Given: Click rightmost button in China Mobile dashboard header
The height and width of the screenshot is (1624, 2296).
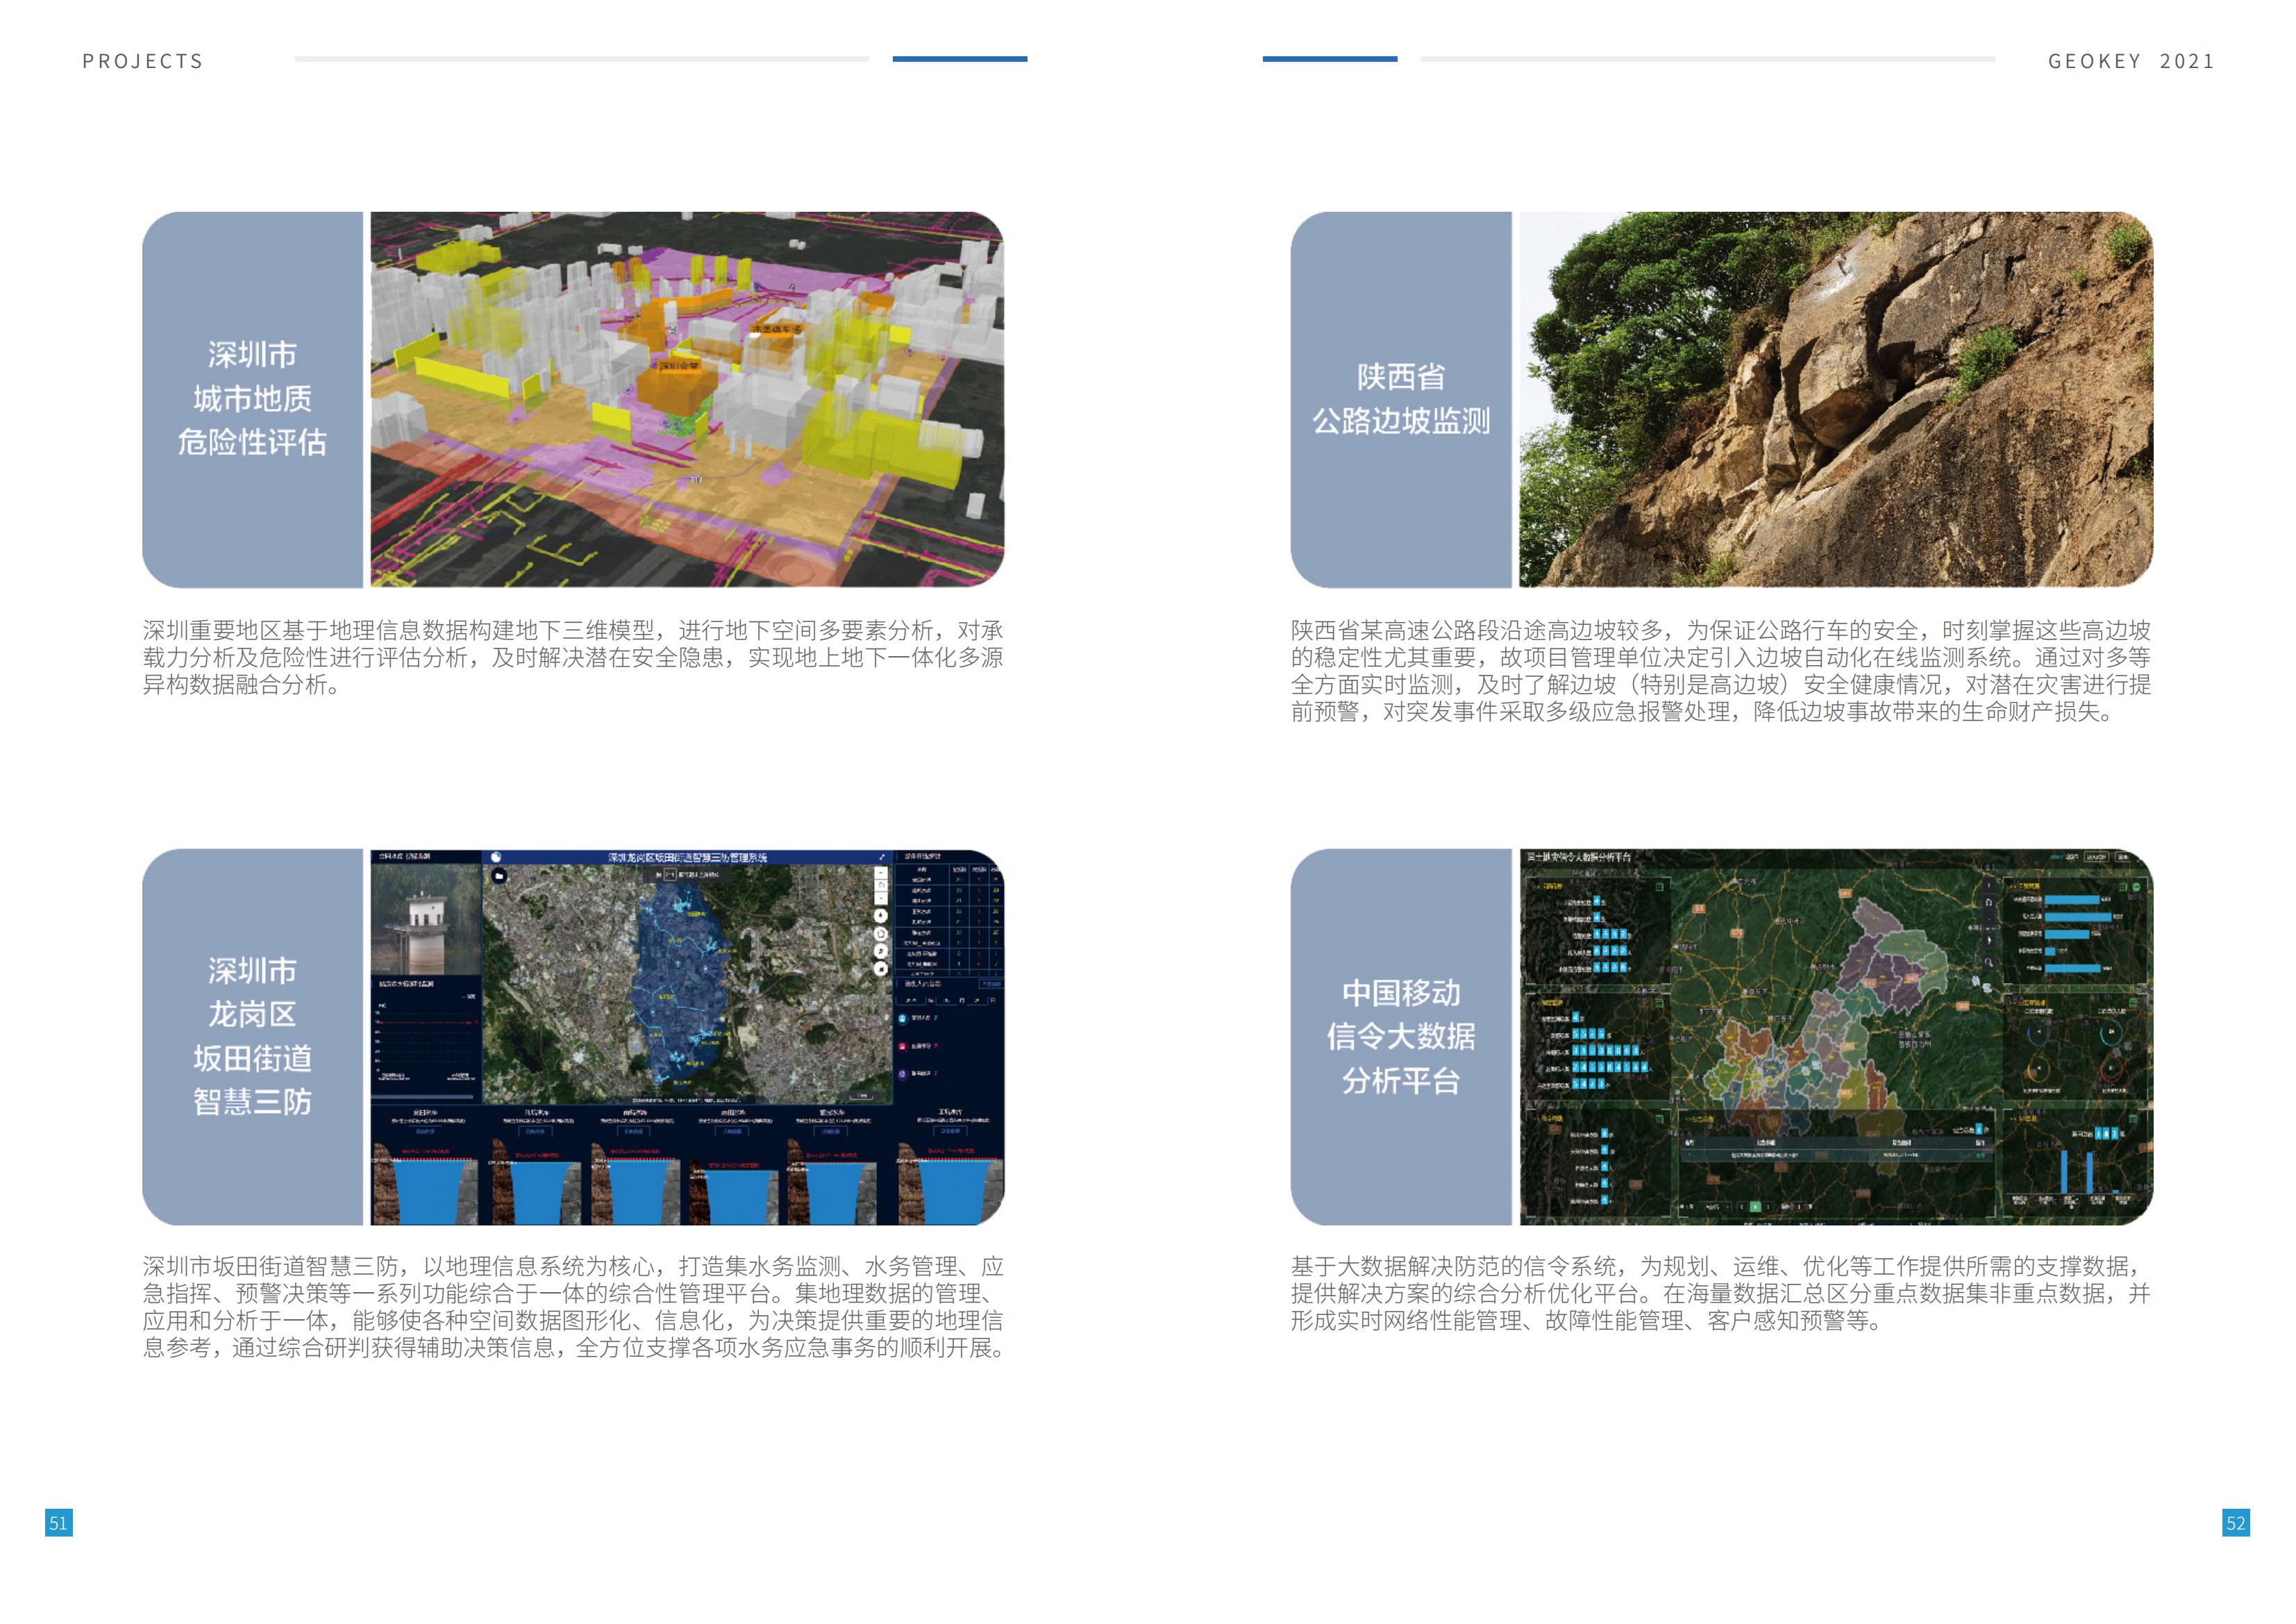Looking at the screenshot, I should [x=2123, y=857].
